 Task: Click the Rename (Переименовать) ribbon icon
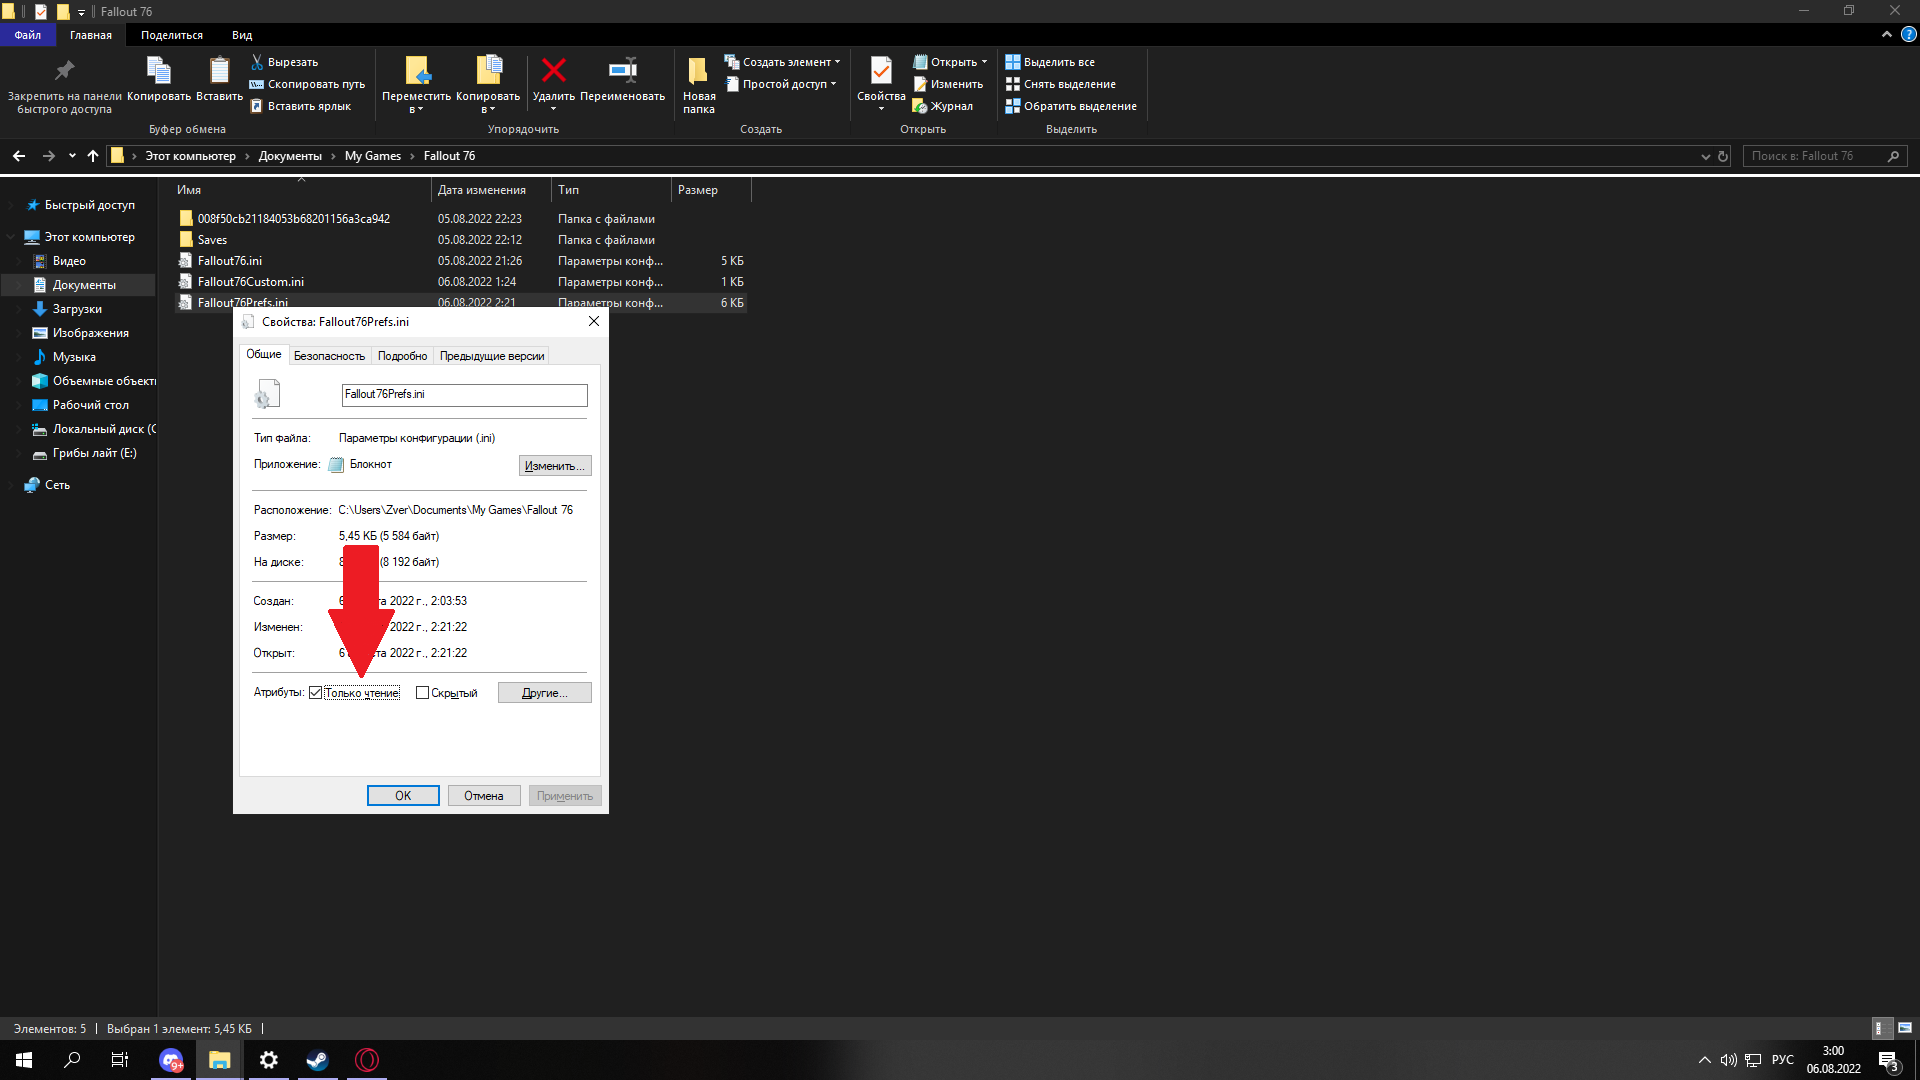tap(622, 71)
